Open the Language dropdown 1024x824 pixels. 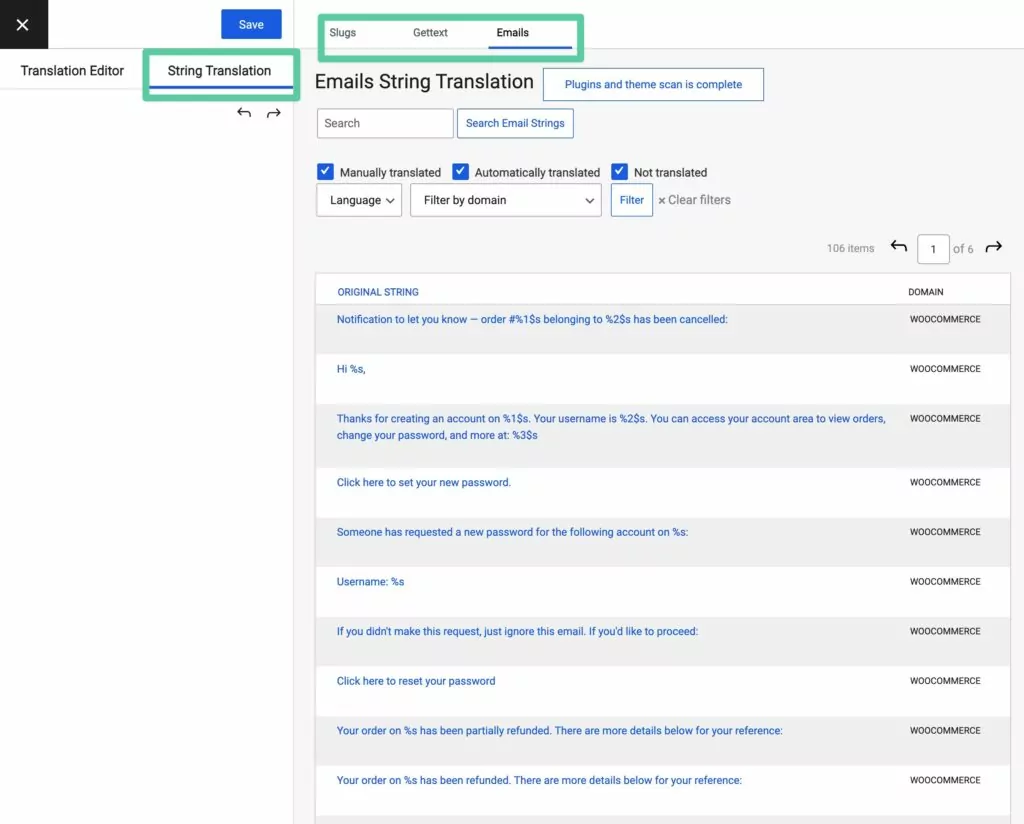pyautogui.click(x=358, y=200)
